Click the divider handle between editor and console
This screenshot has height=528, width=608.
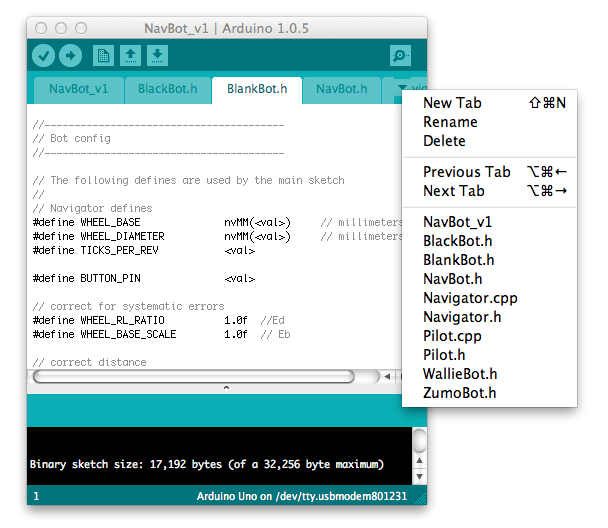[x=226, y=388]
